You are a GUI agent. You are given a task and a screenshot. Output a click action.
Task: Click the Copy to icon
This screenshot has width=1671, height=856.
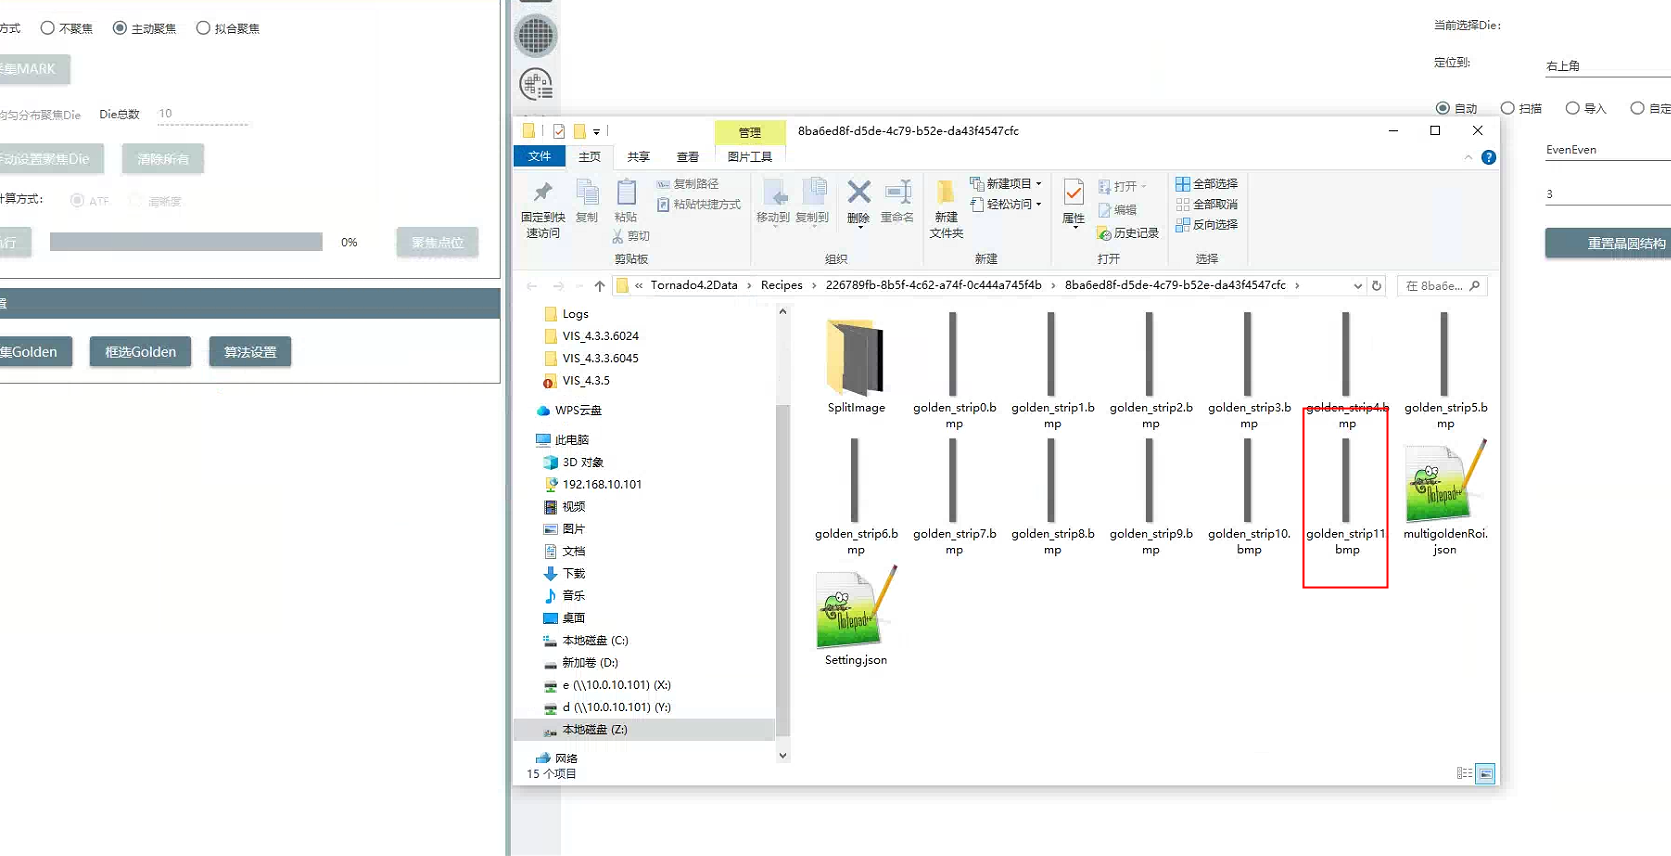pyautogui.click(x=813, y=192)
